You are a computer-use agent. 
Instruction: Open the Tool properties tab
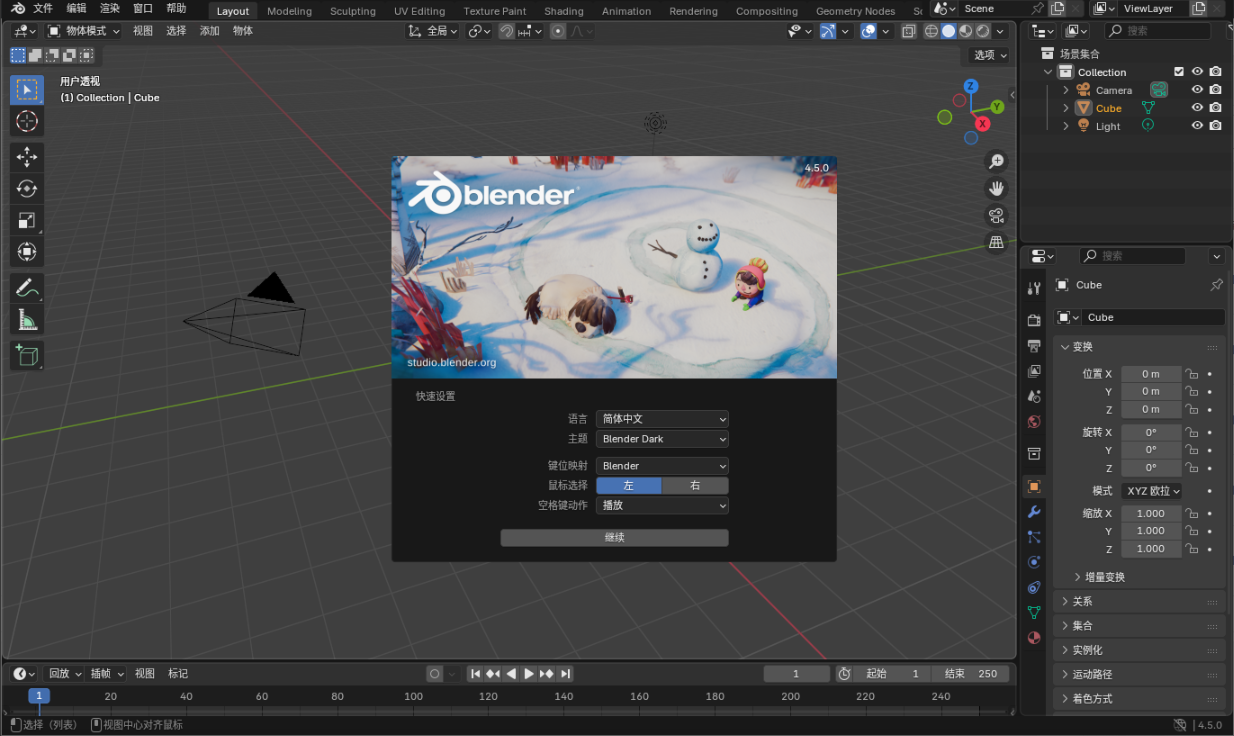1034,289
